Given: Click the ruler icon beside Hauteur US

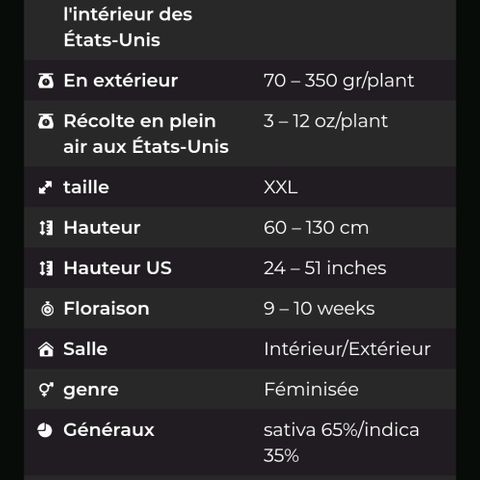Looking at the screenshot, I should point(46,268).
